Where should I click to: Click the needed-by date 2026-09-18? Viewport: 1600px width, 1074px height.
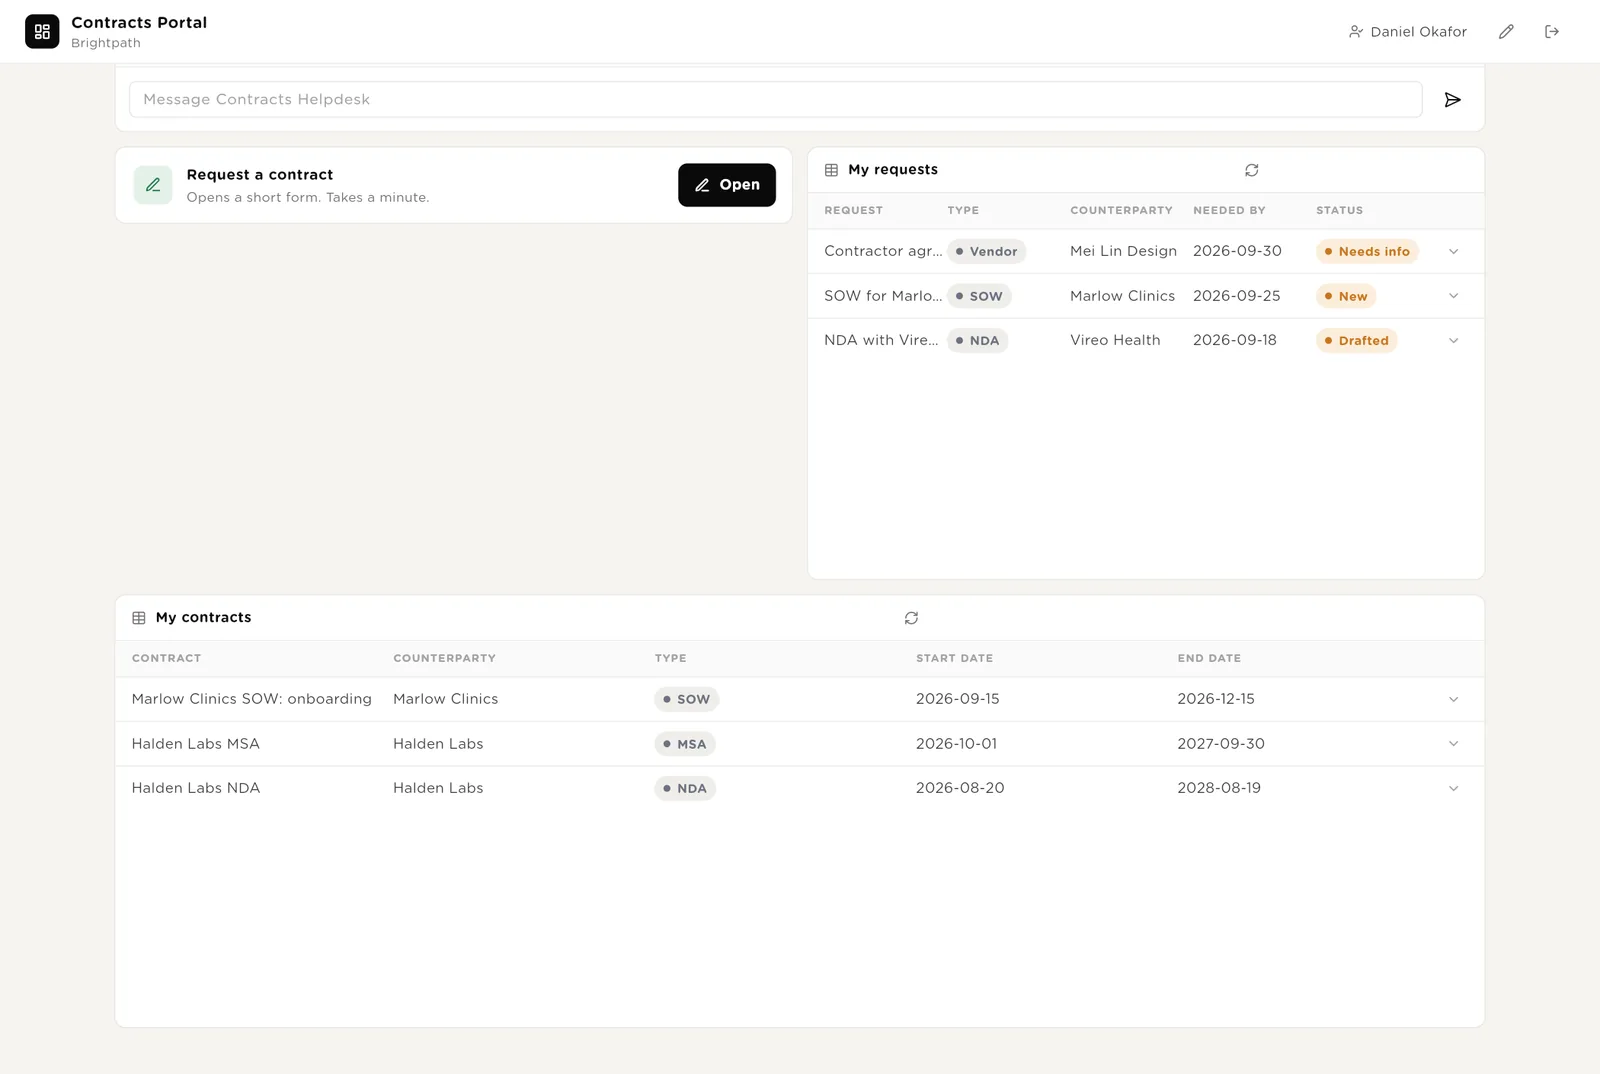tap(1234, 340)
